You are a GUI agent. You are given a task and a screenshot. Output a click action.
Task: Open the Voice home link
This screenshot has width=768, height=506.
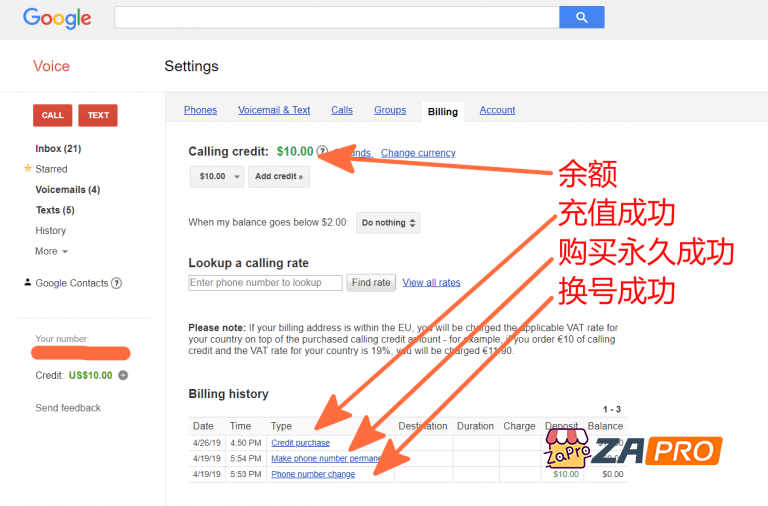pyautogui.click(x=51, y=66)
